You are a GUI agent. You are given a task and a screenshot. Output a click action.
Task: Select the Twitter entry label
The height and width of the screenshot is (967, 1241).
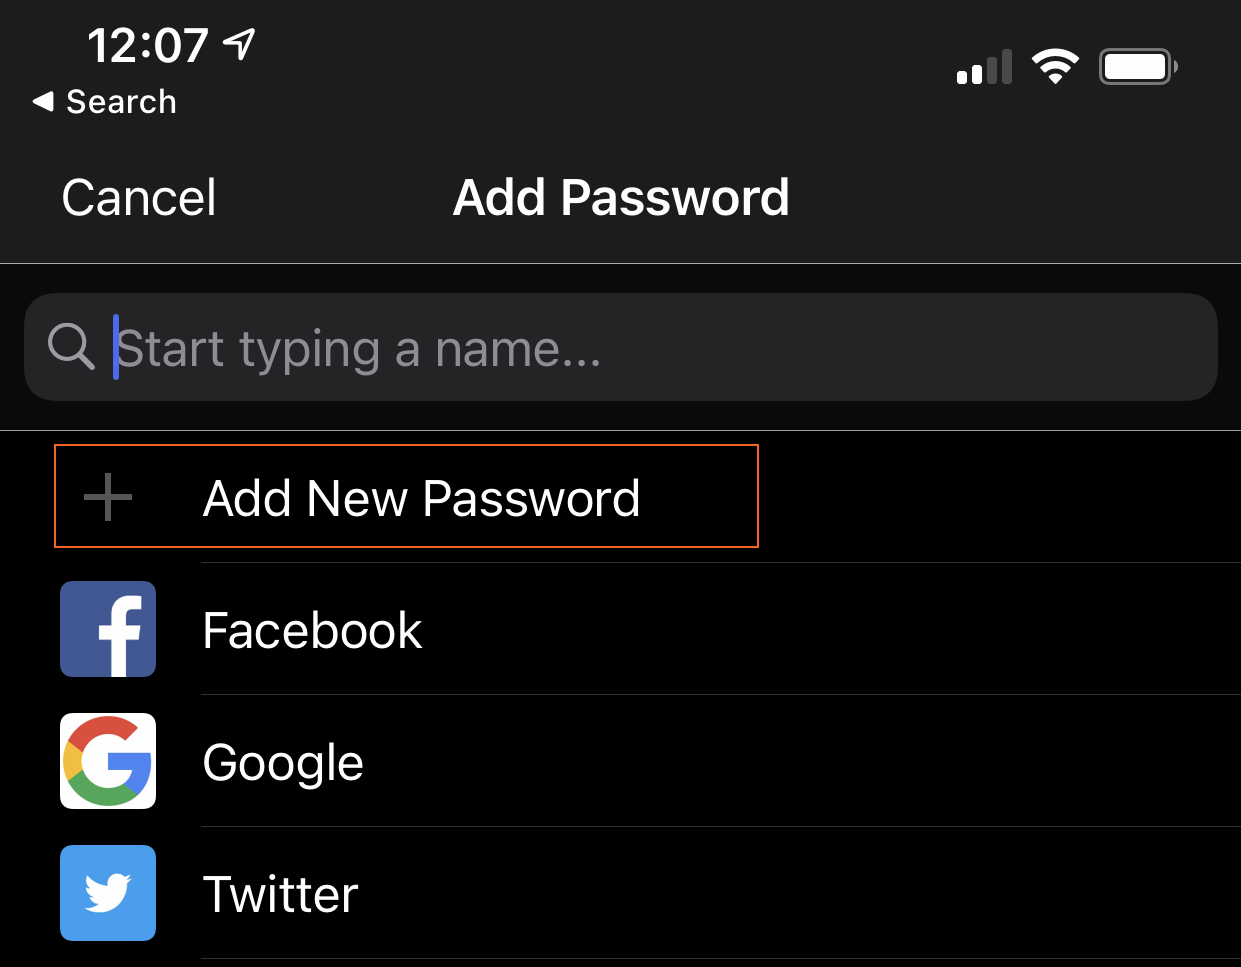(x=280, y=894)
